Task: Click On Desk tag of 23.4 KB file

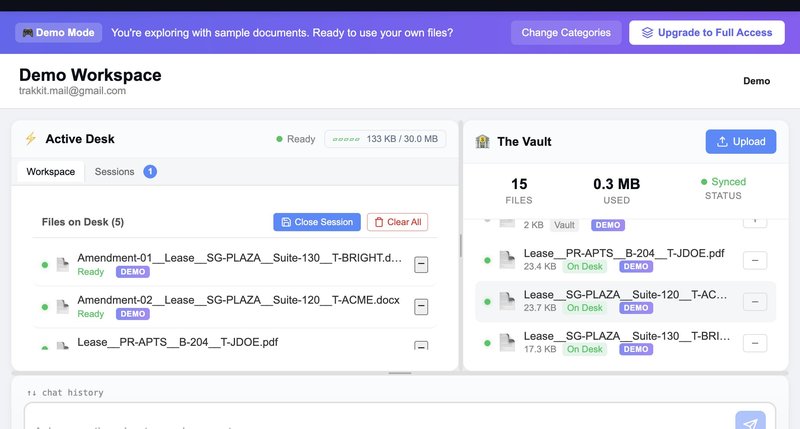Action: [585, 266]
